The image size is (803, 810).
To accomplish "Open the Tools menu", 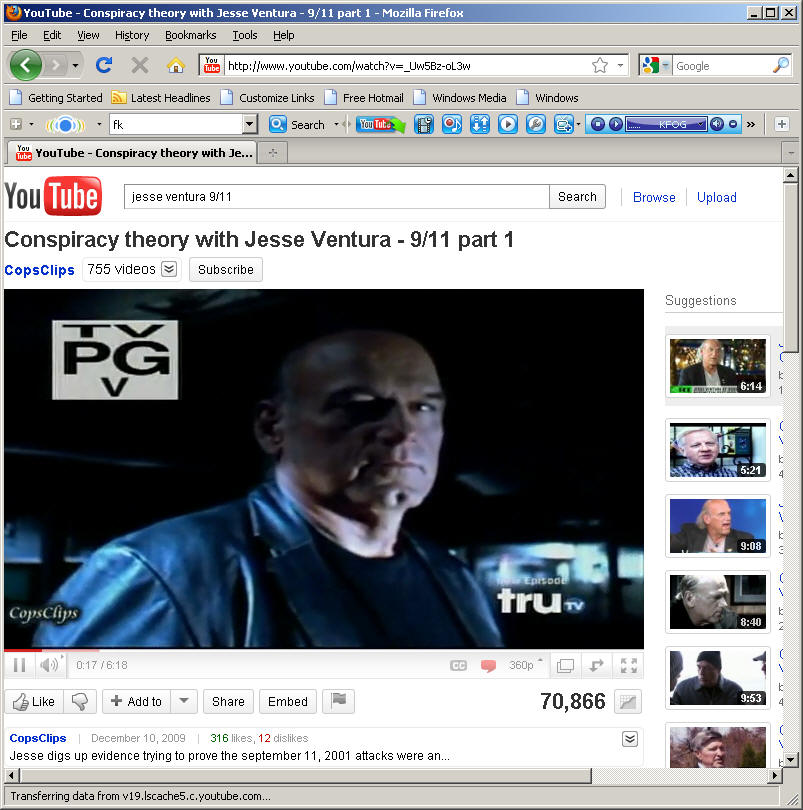I will point(244,35).
